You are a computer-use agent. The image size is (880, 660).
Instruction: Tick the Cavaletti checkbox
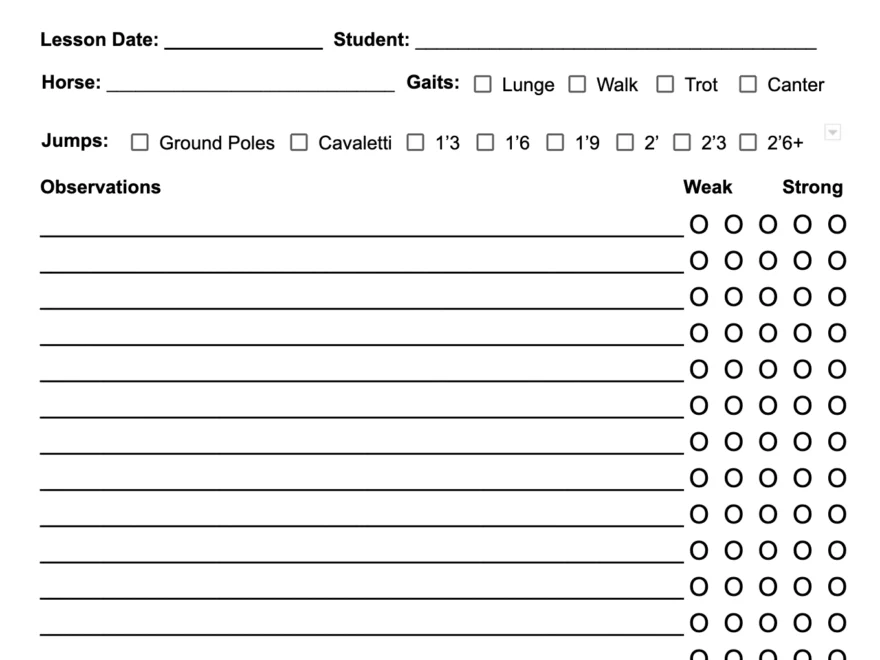[299, 143]
